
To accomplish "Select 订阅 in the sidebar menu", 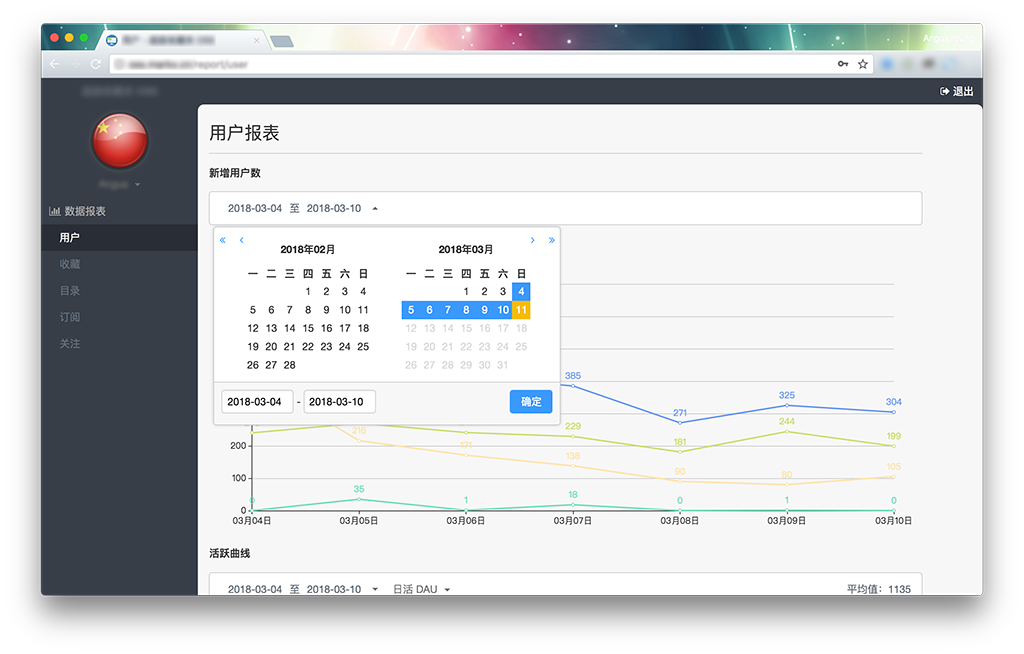I will click(x=70, y=317).
